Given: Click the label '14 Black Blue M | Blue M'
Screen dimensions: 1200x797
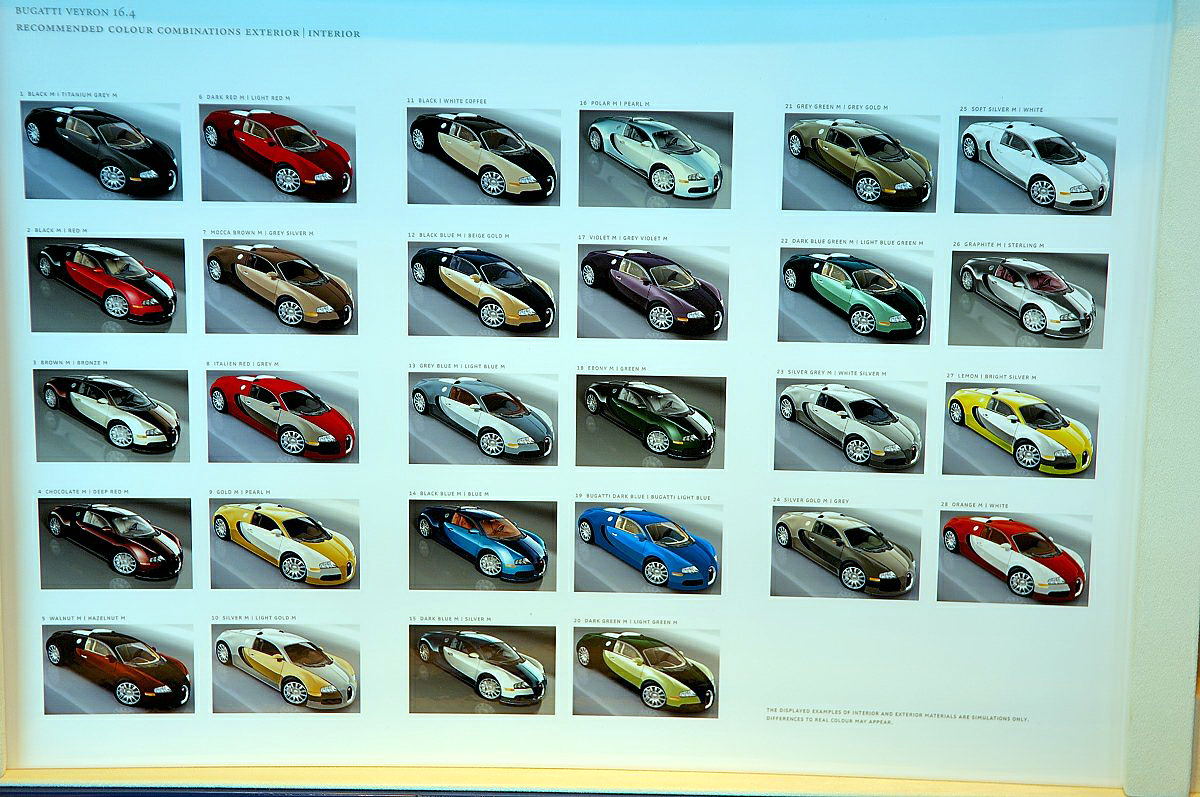Looking at the screenshot, I should (449, 493).
